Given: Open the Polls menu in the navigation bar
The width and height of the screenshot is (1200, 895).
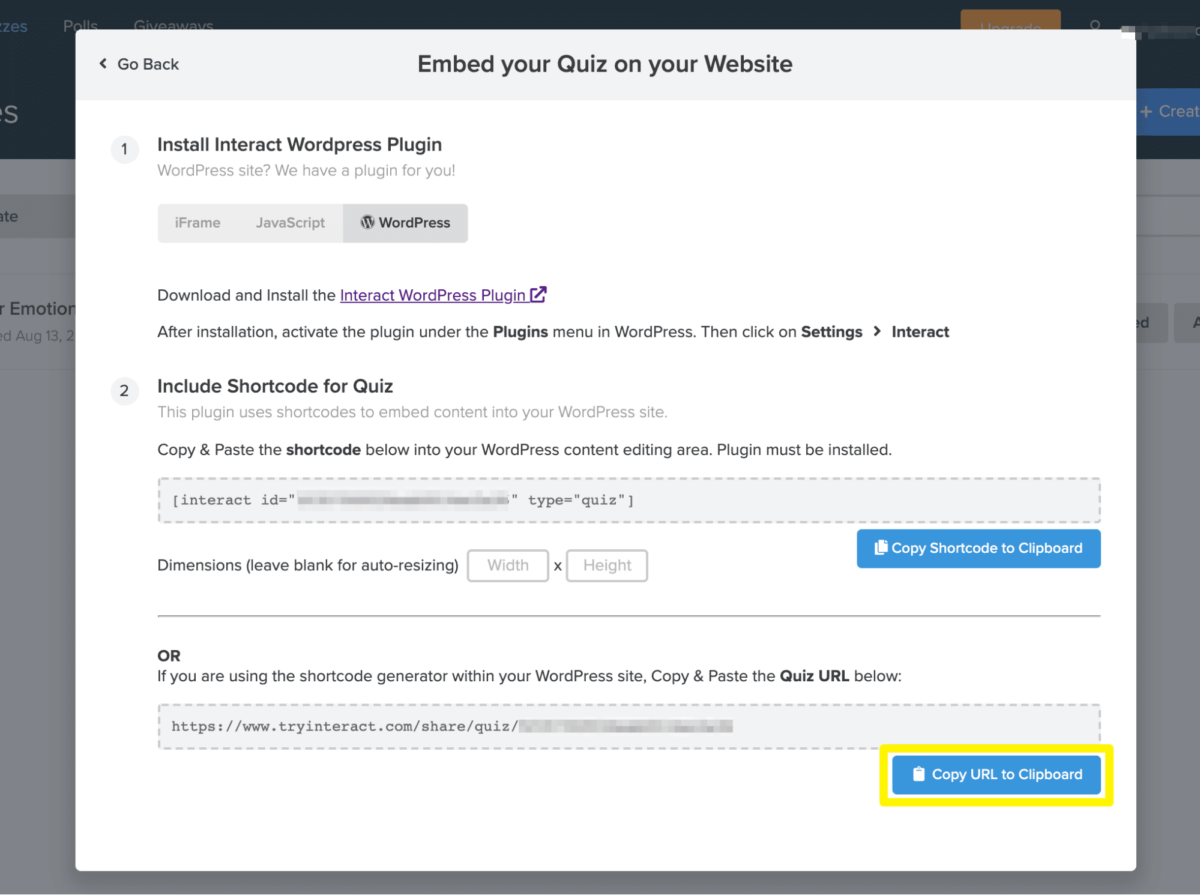Looking at the screenshot, I should [80, 26].
